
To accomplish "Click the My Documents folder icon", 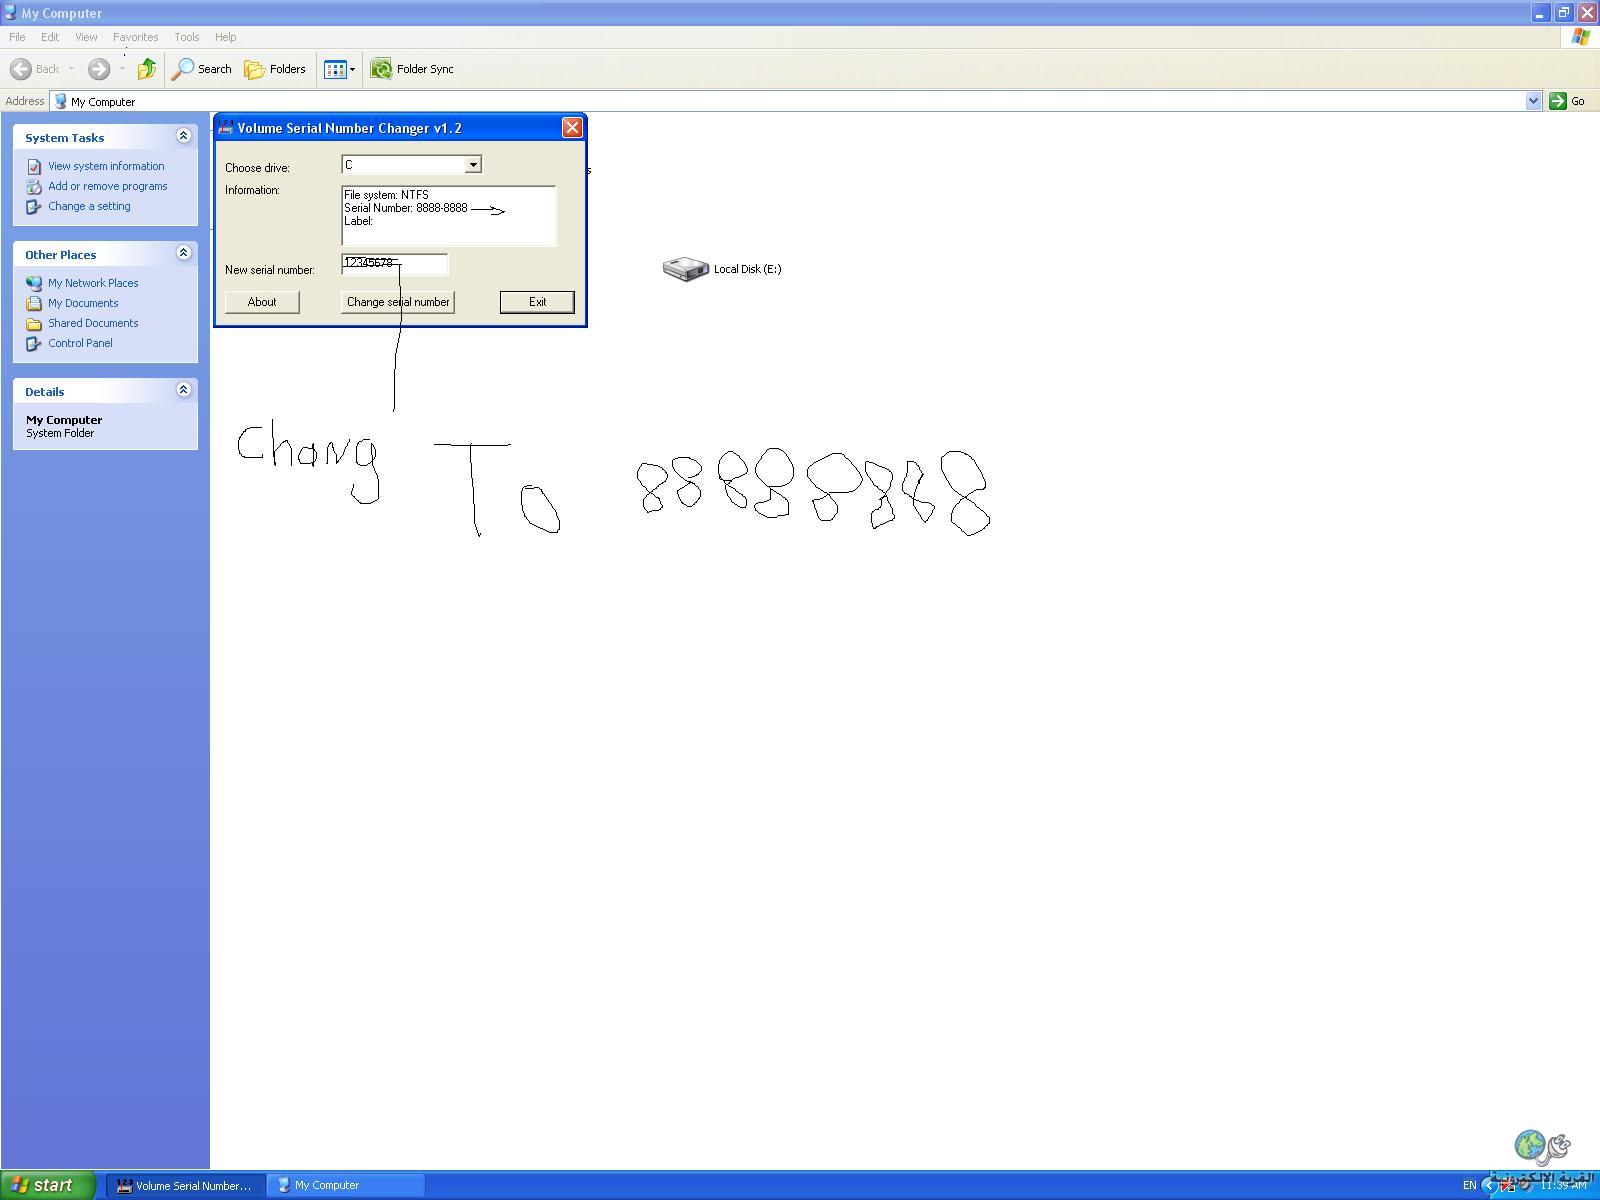I will point(34,303).
